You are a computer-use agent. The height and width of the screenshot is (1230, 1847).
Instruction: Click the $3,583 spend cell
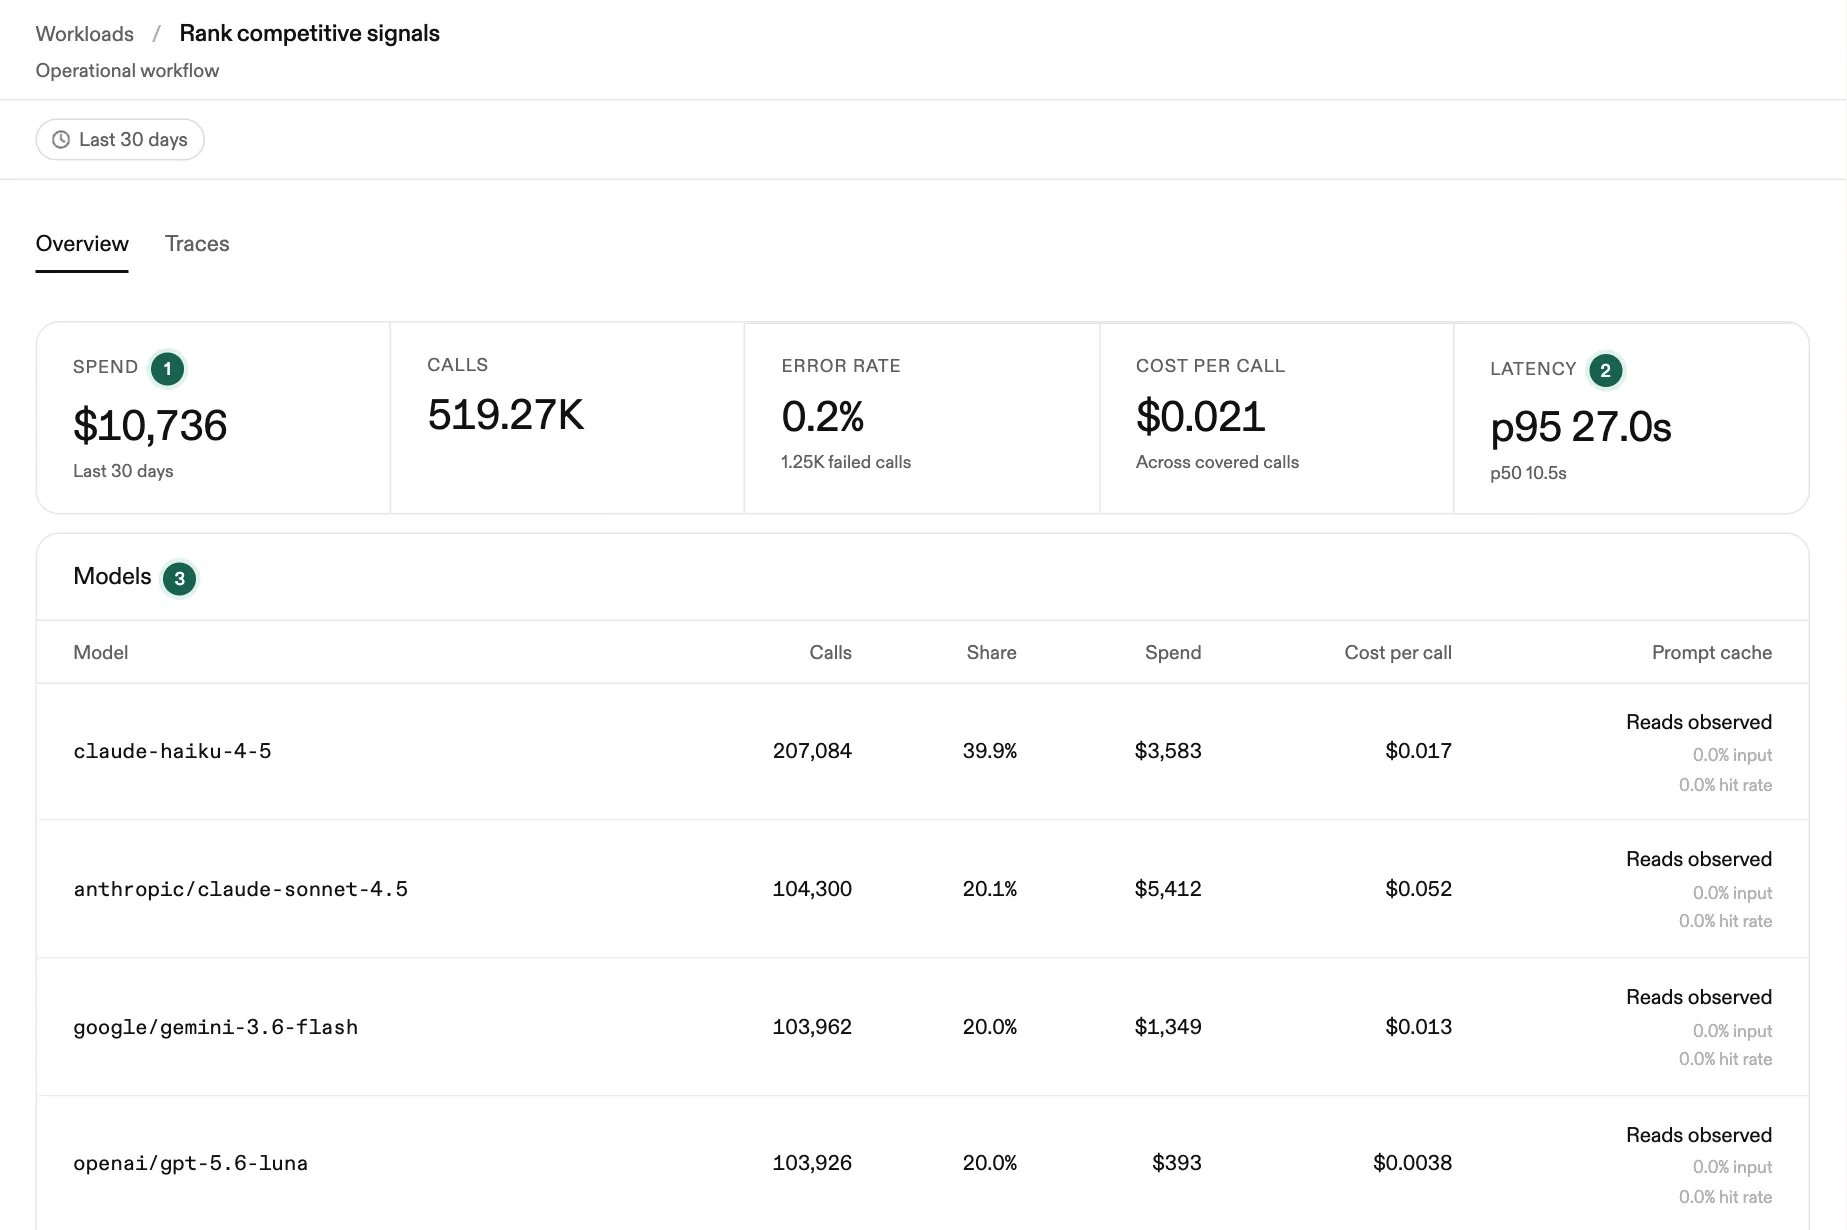tap(1168, 751)
